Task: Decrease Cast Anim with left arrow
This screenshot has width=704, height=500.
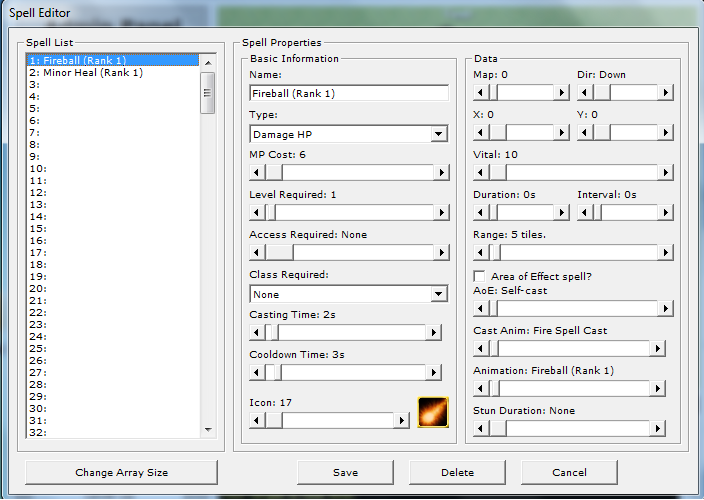Action: click(x=481, y=348)
